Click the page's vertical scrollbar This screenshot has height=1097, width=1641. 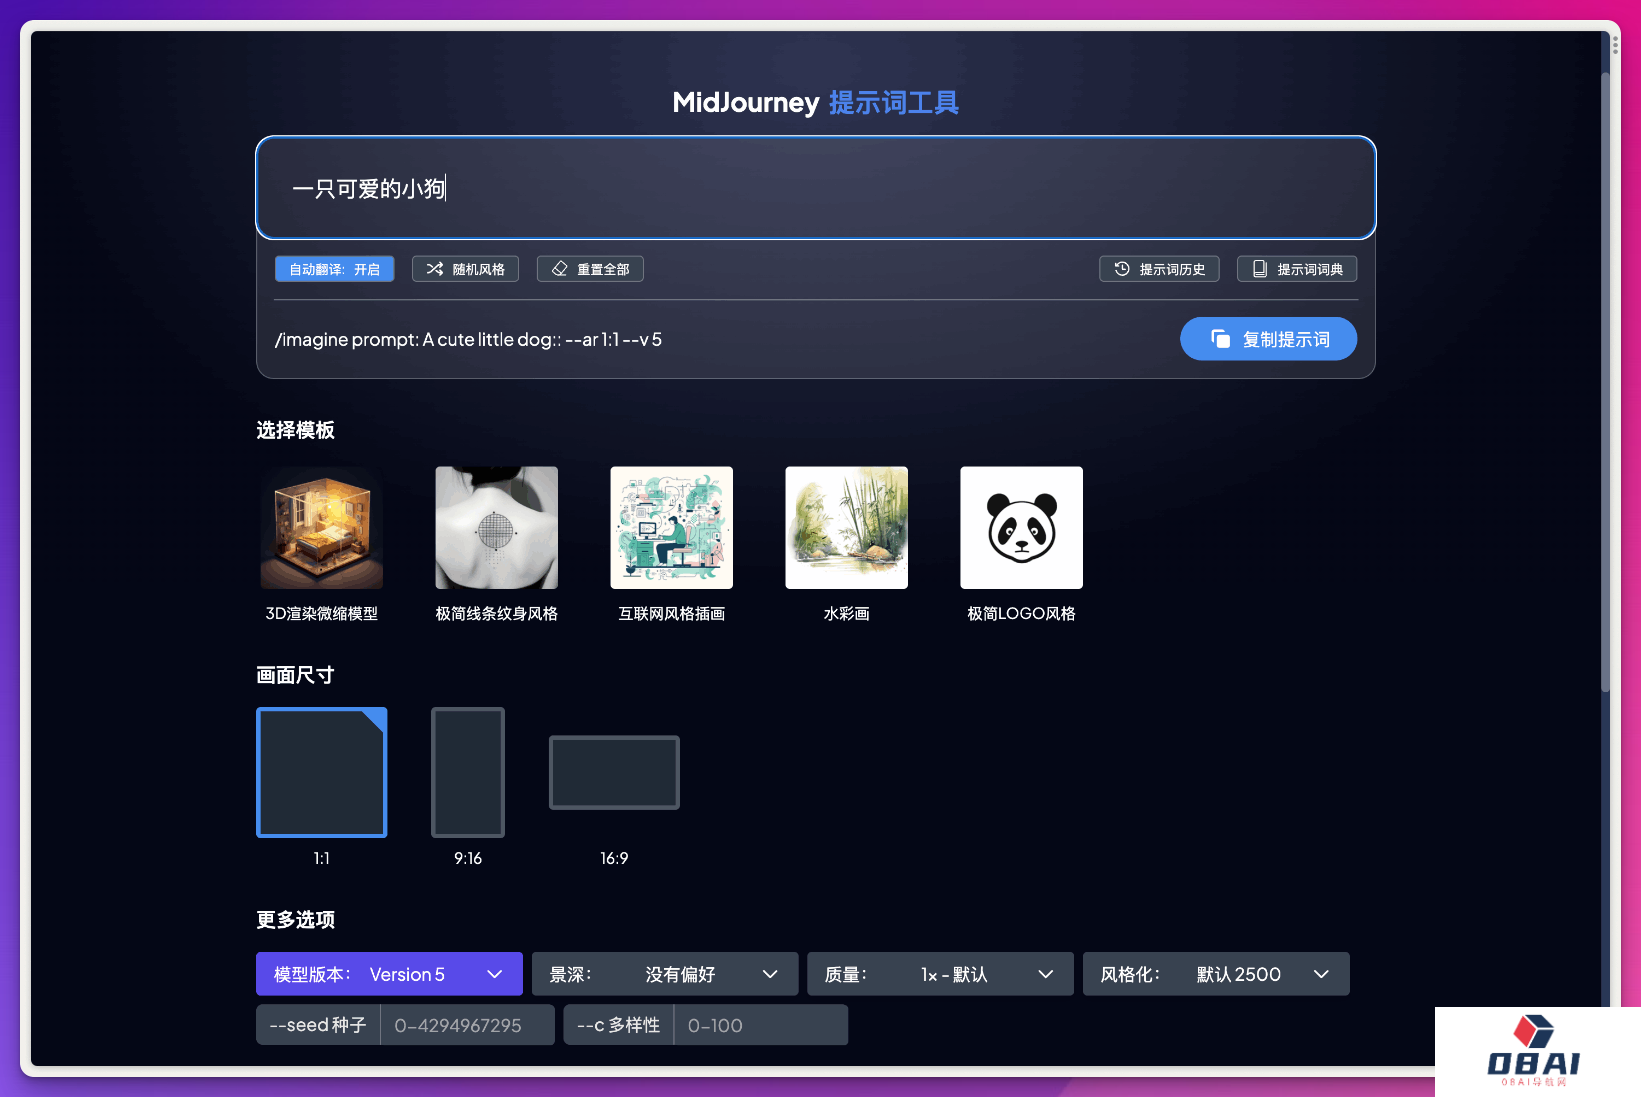(1605, 380)
